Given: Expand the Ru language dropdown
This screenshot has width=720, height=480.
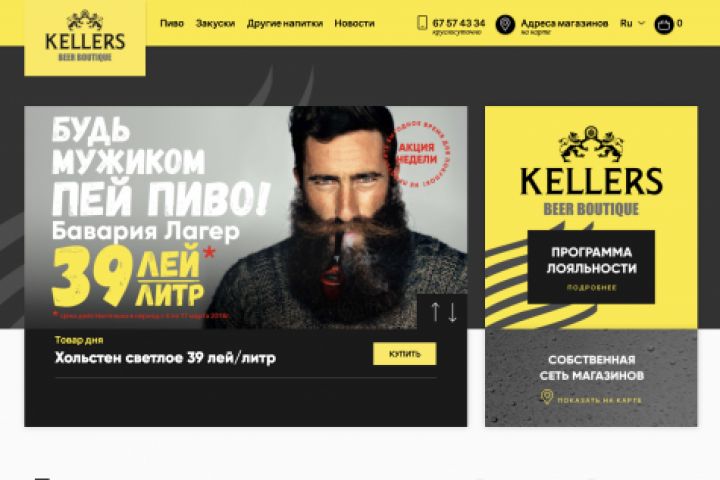Looking at the screenshot, I should coord(632,23).
